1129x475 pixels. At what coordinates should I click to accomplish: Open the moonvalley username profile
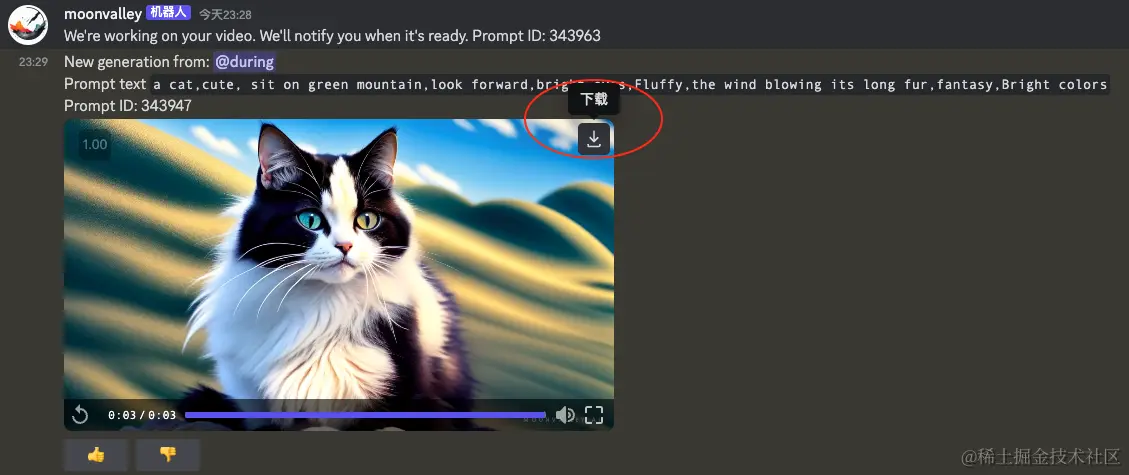103,14
